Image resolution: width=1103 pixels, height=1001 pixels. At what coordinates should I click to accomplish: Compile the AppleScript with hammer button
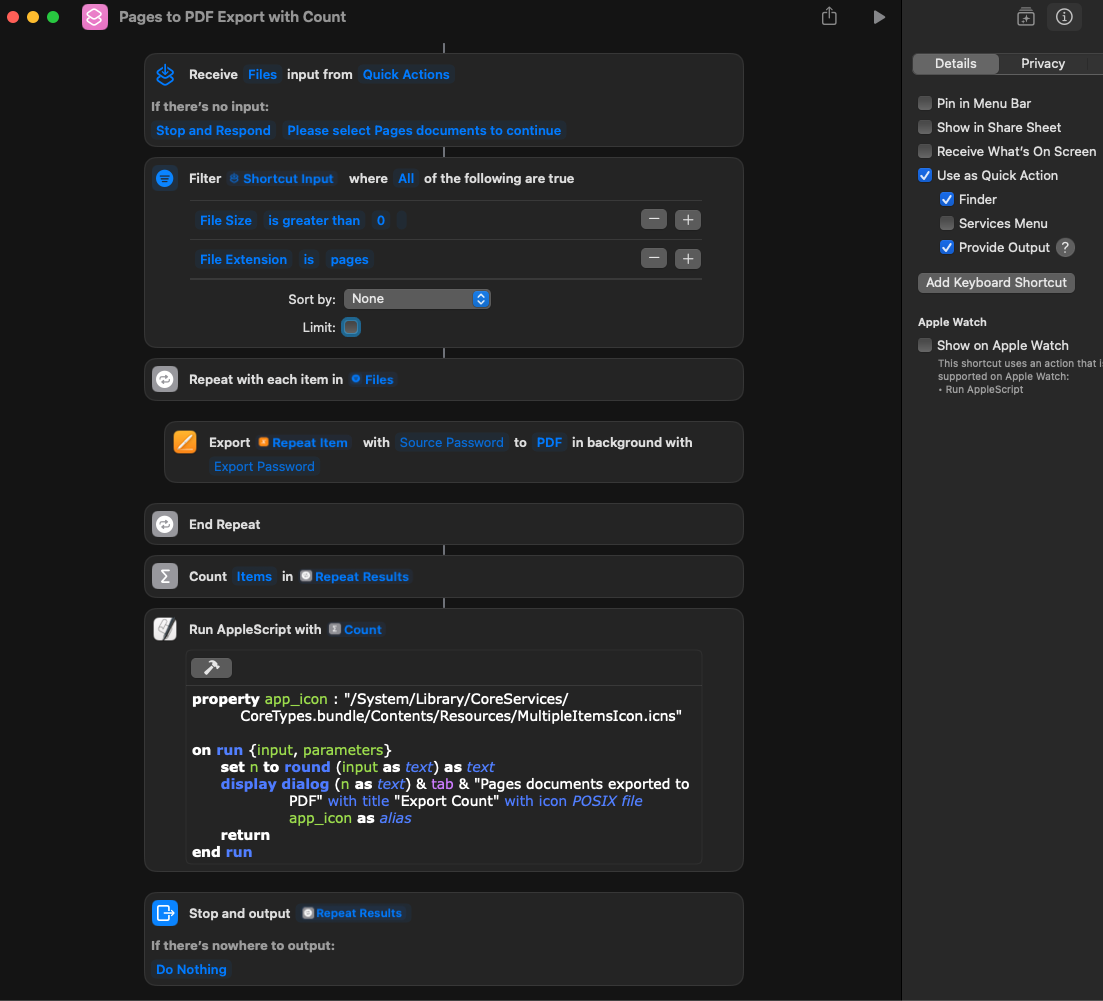point(211,668)
